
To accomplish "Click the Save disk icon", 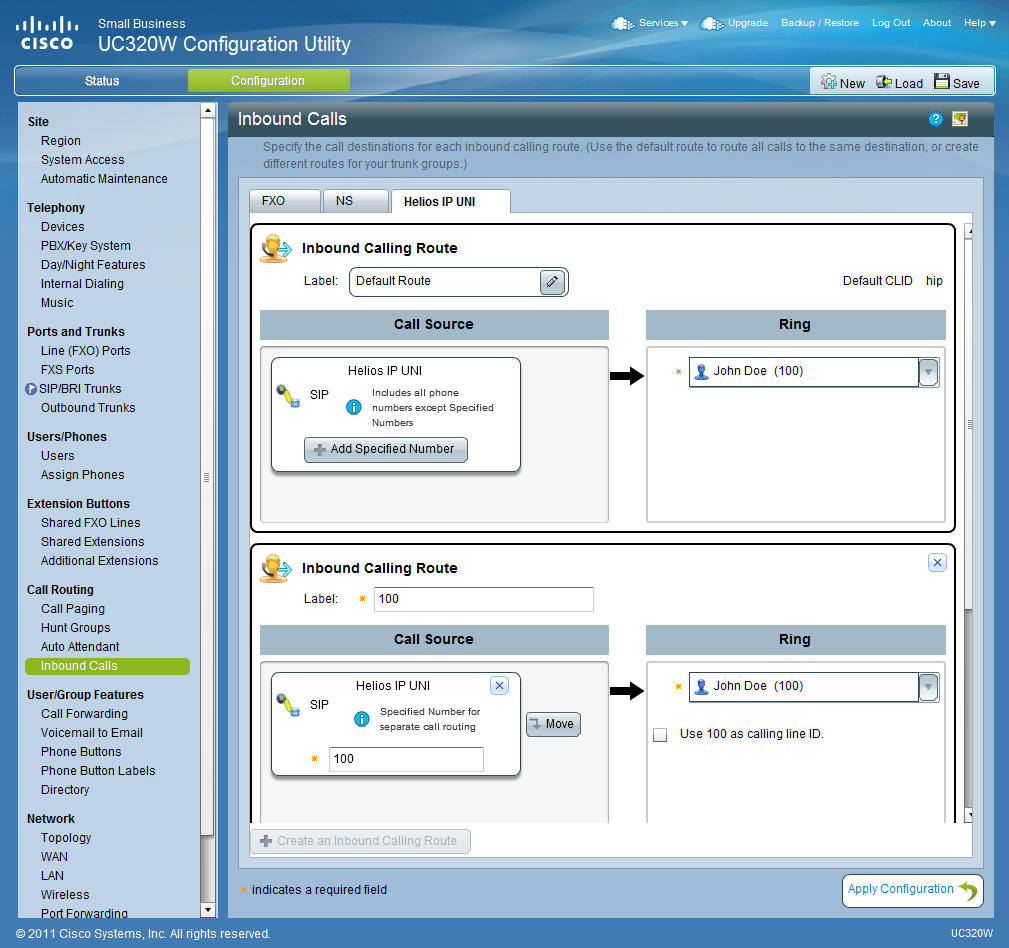I will click(x=942, y=82).
